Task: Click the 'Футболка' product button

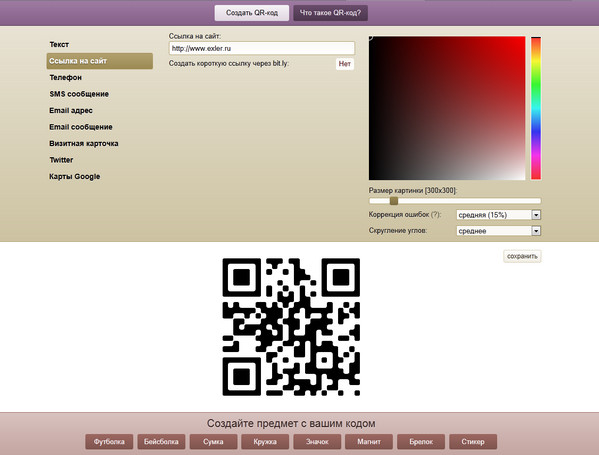Action: pyautogui.click(x=109, y=442)
